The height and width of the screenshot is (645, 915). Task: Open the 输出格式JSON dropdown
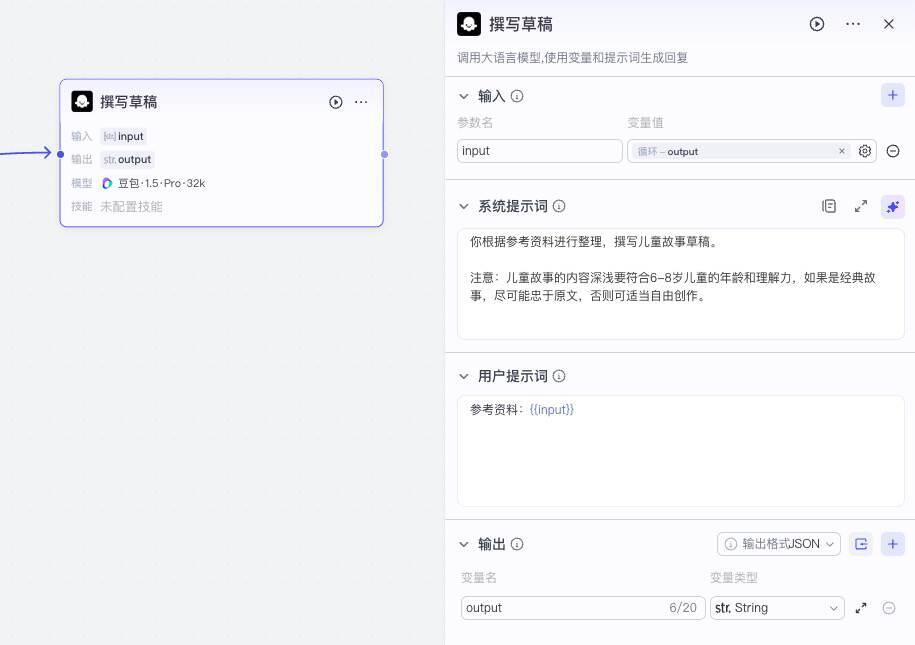[778, 544]
